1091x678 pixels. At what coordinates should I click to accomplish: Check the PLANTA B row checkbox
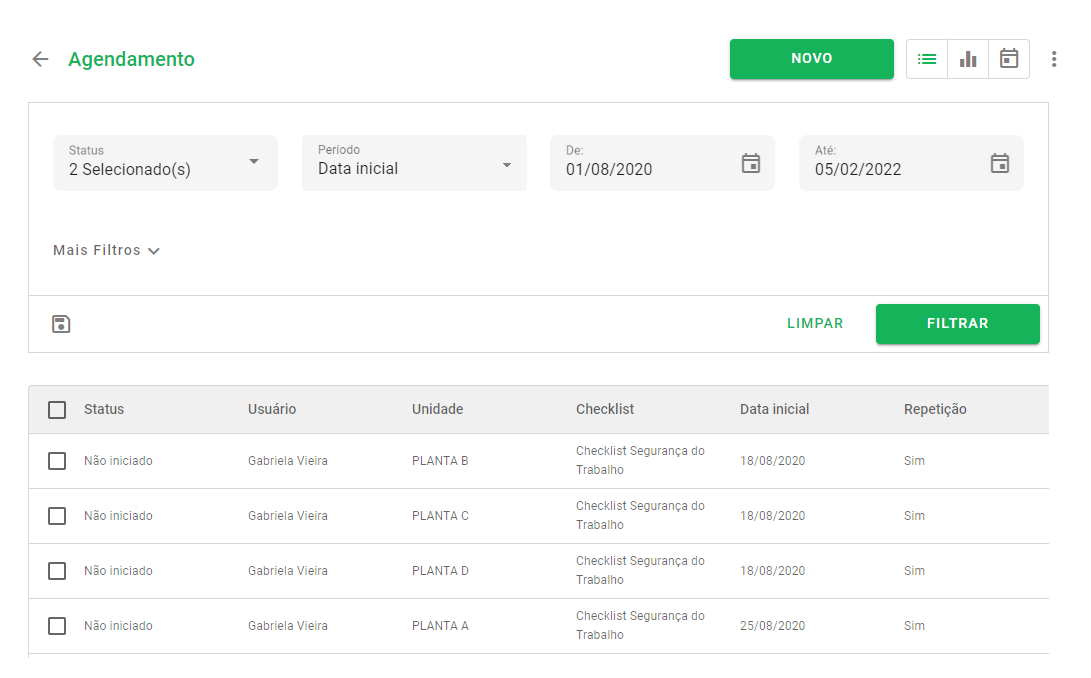[x=57, y=461]
